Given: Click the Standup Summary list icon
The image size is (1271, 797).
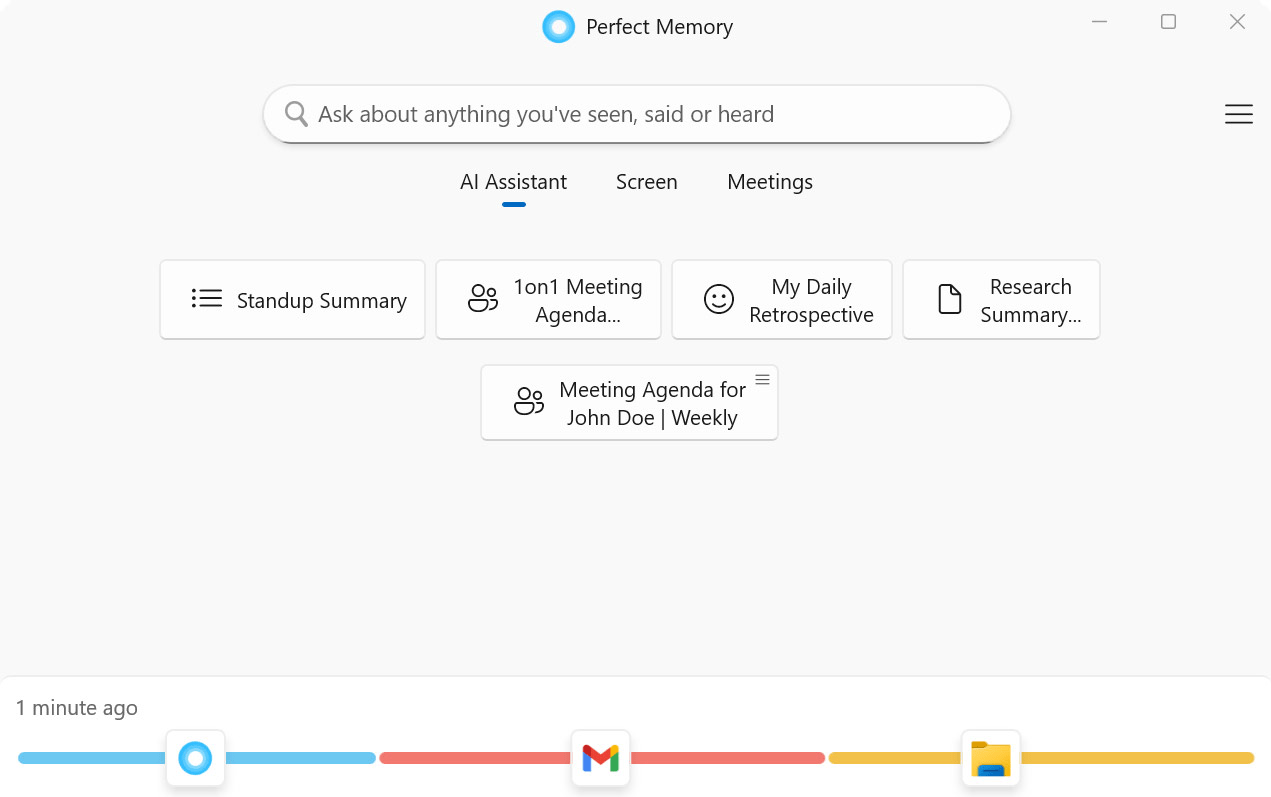Looking at the screenshot, I should pyautogui.click(x=205, y=298).
